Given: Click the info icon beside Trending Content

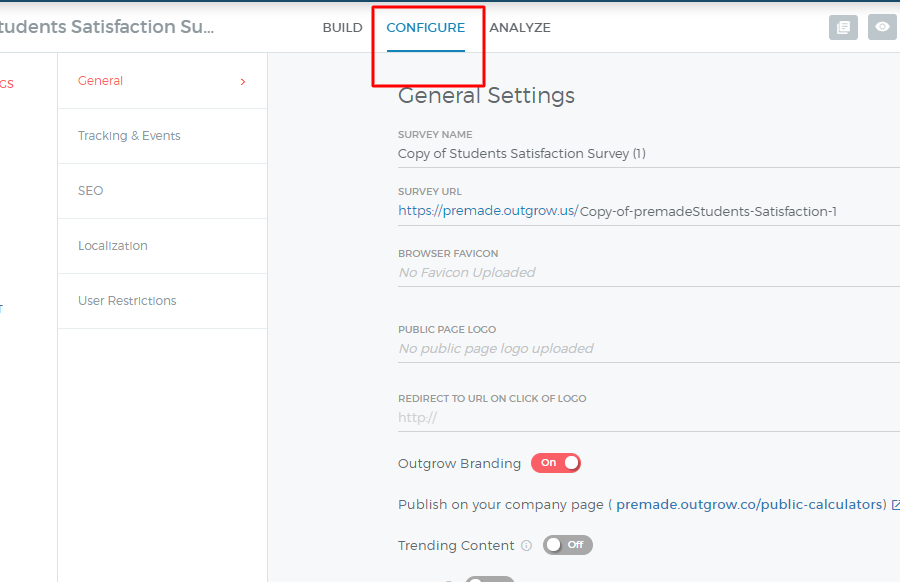Looking at the screenshot, I should [526, 546].
